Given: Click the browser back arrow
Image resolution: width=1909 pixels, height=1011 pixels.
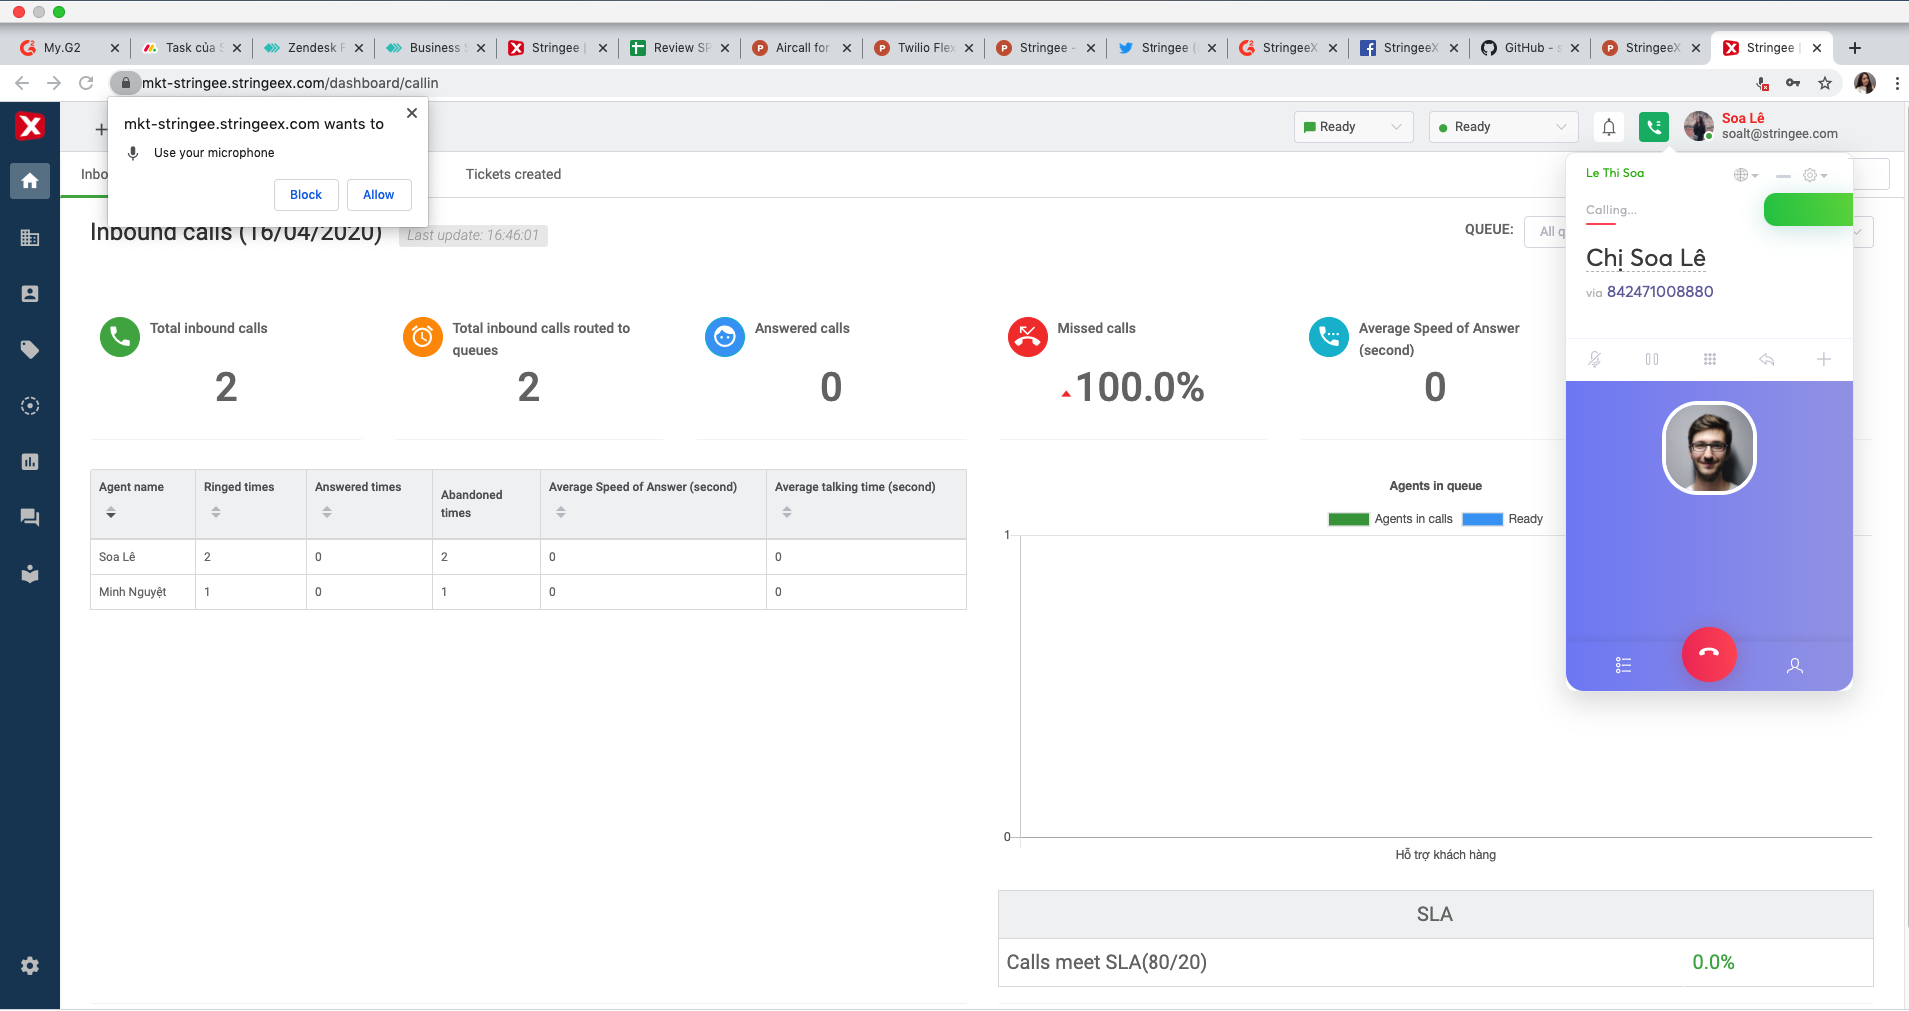Looking at the screenshot, I should (x=22, y=83).
